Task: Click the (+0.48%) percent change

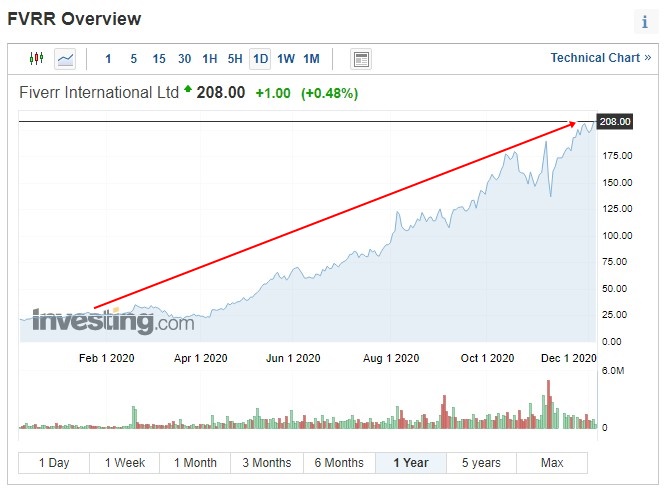Action: [x=329, y=93]
